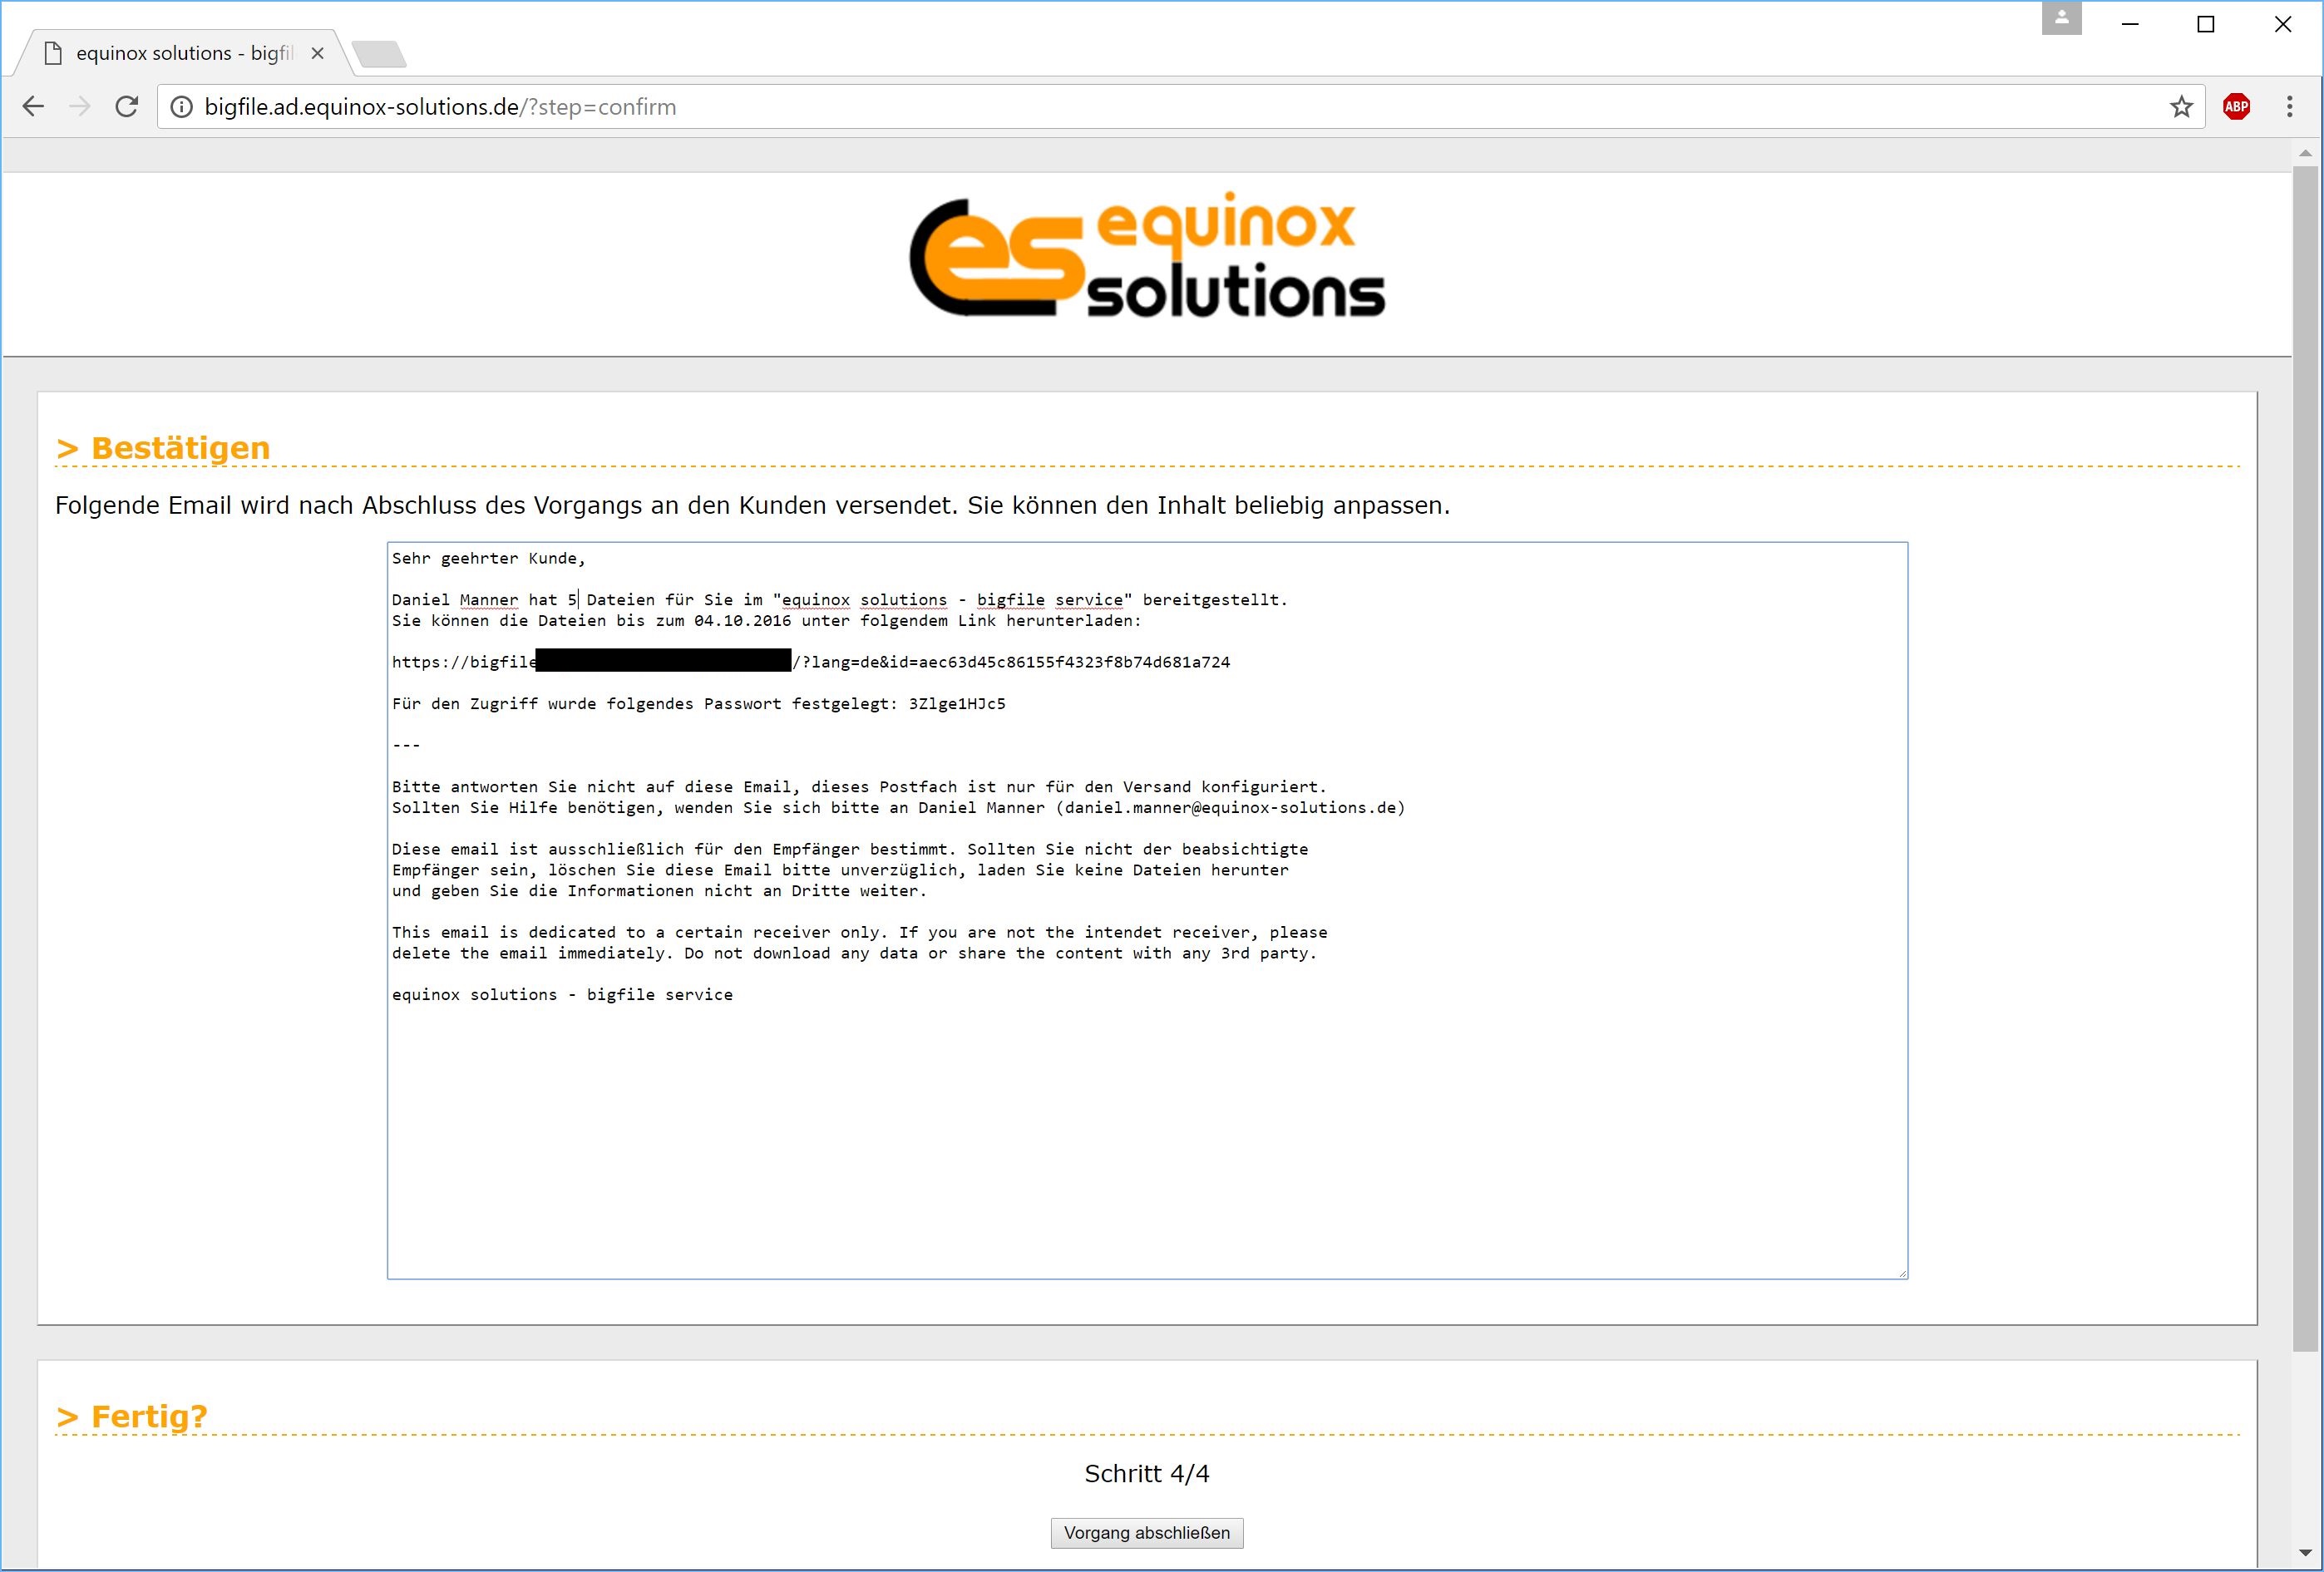
Task: Click the vertical scrollbar thumb
Action: tap(2305, 758)
